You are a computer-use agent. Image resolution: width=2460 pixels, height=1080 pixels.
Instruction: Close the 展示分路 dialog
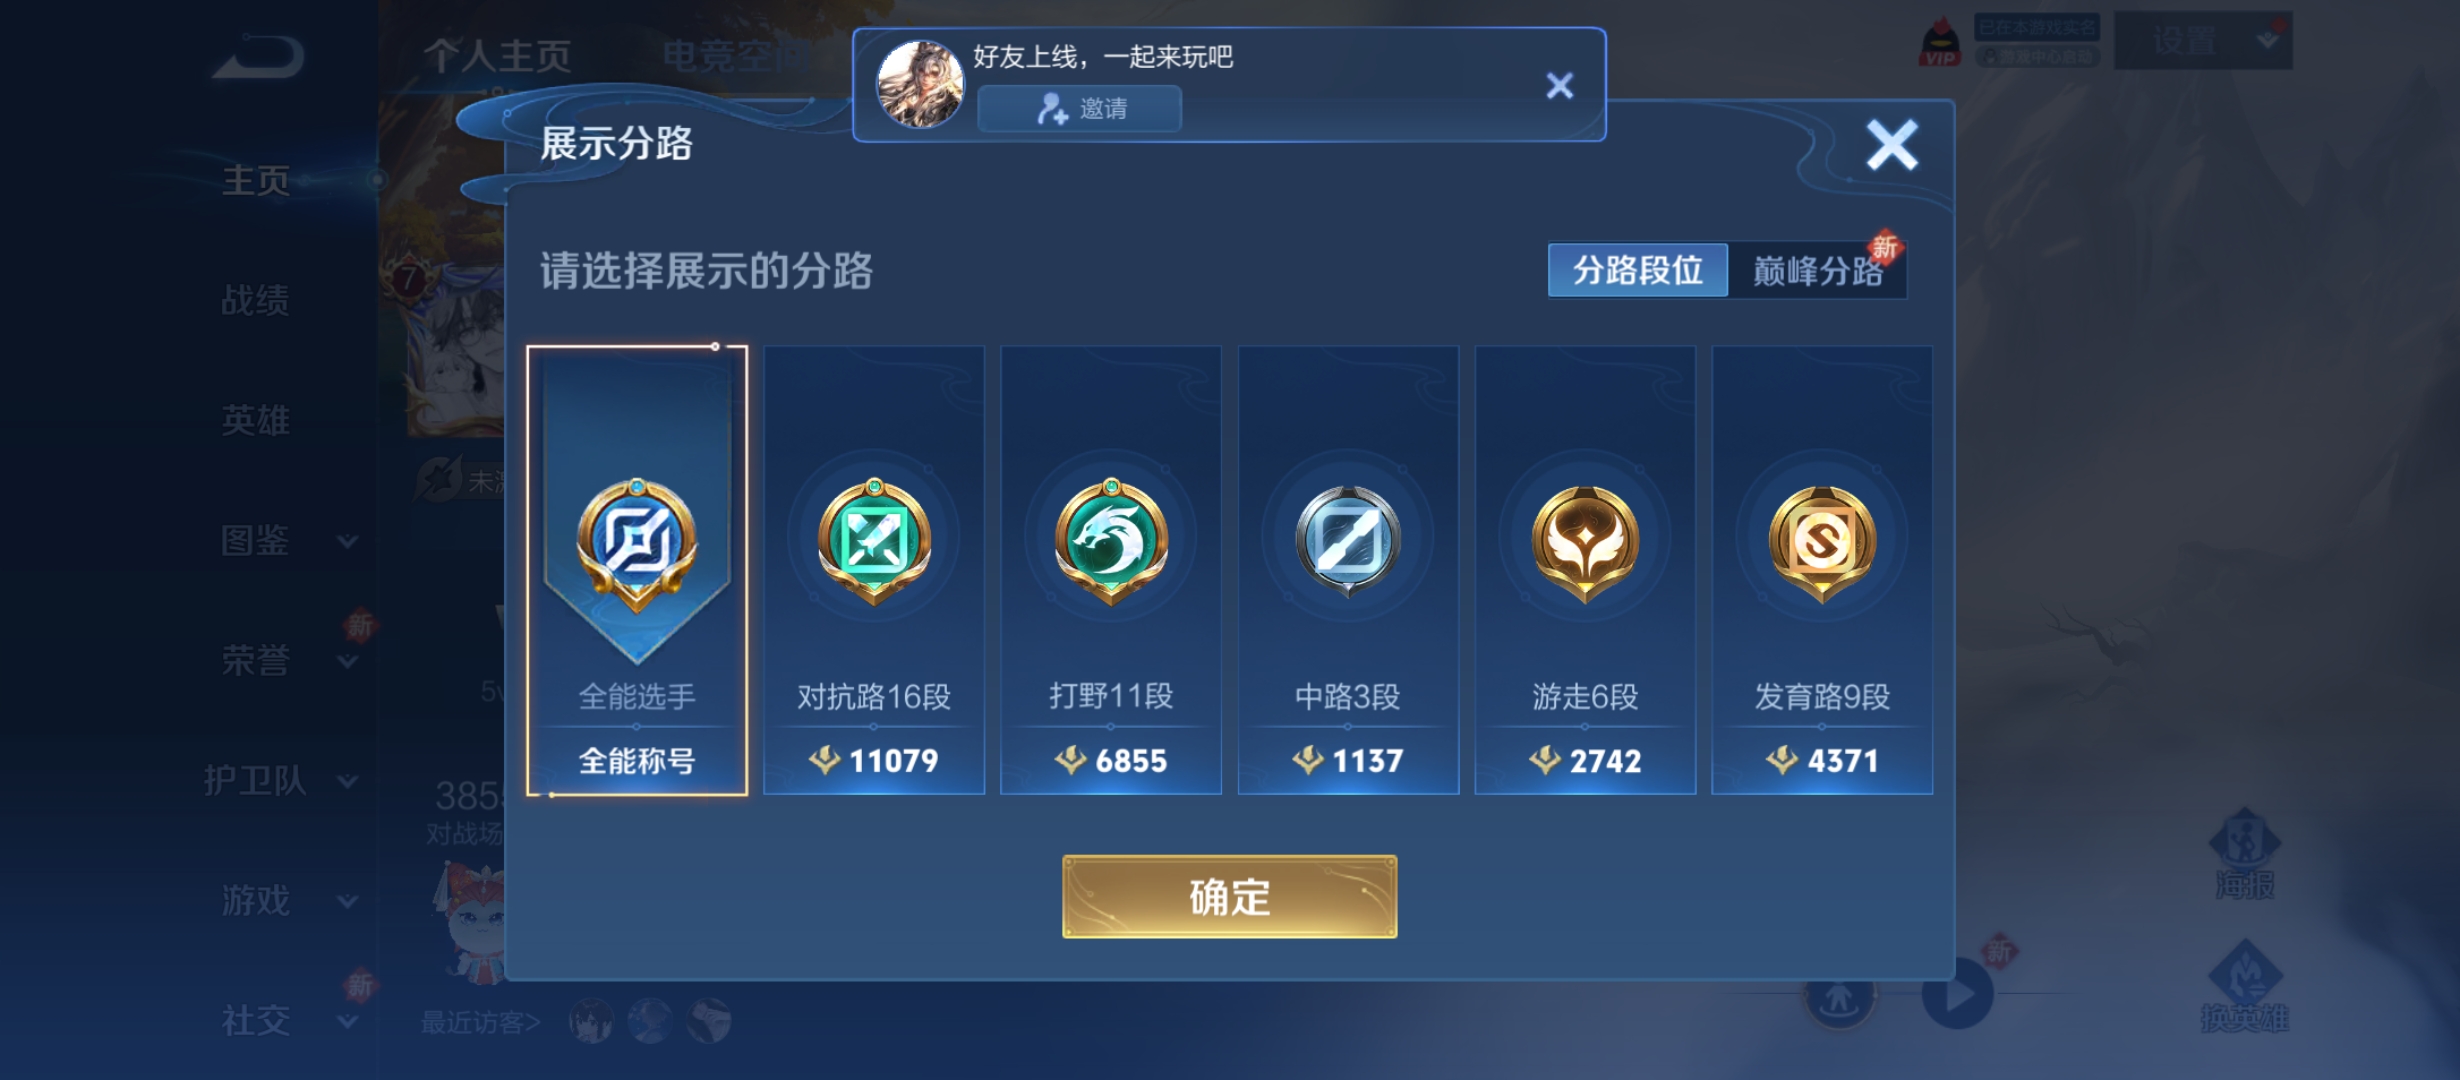point(1892,146)
